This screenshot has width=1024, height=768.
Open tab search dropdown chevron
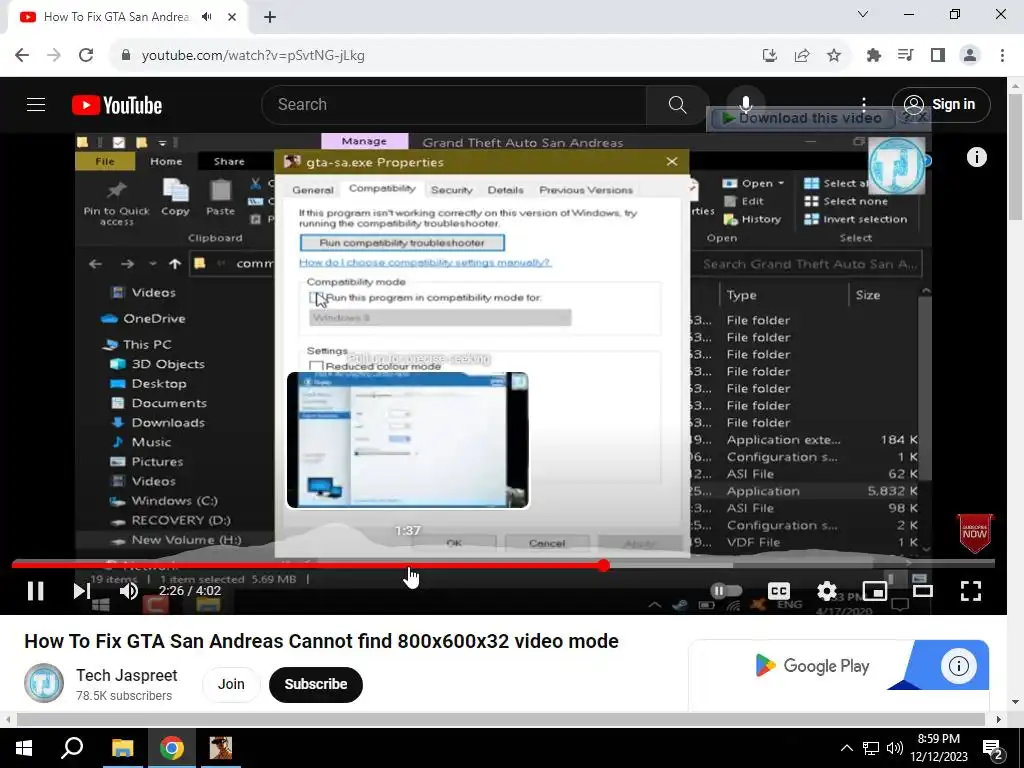[863, 14]
